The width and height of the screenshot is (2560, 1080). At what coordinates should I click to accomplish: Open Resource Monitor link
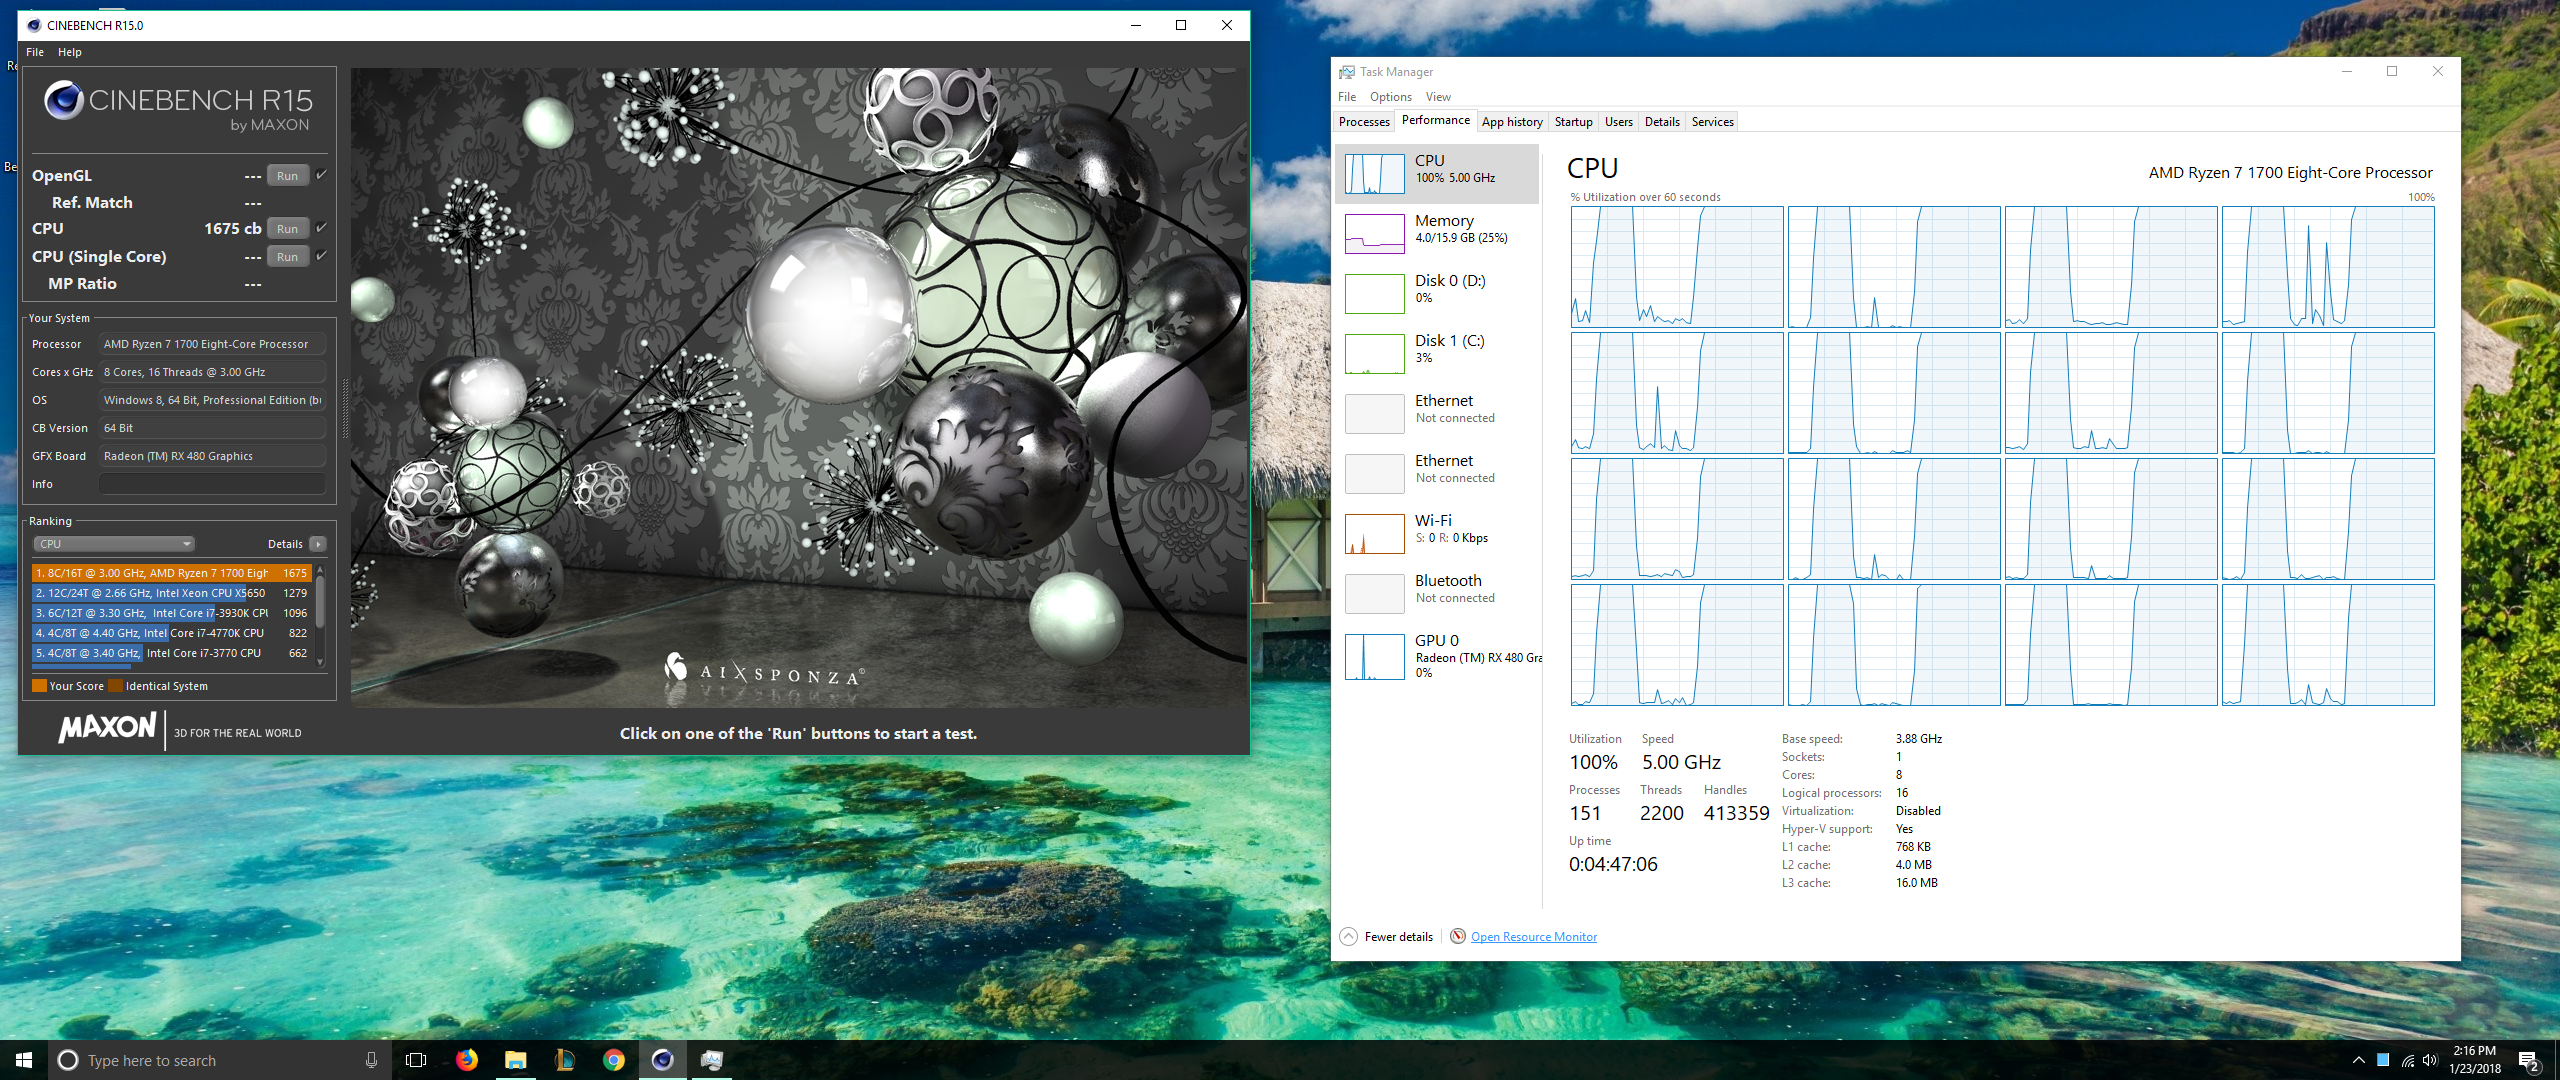[x=1533, y=937]
